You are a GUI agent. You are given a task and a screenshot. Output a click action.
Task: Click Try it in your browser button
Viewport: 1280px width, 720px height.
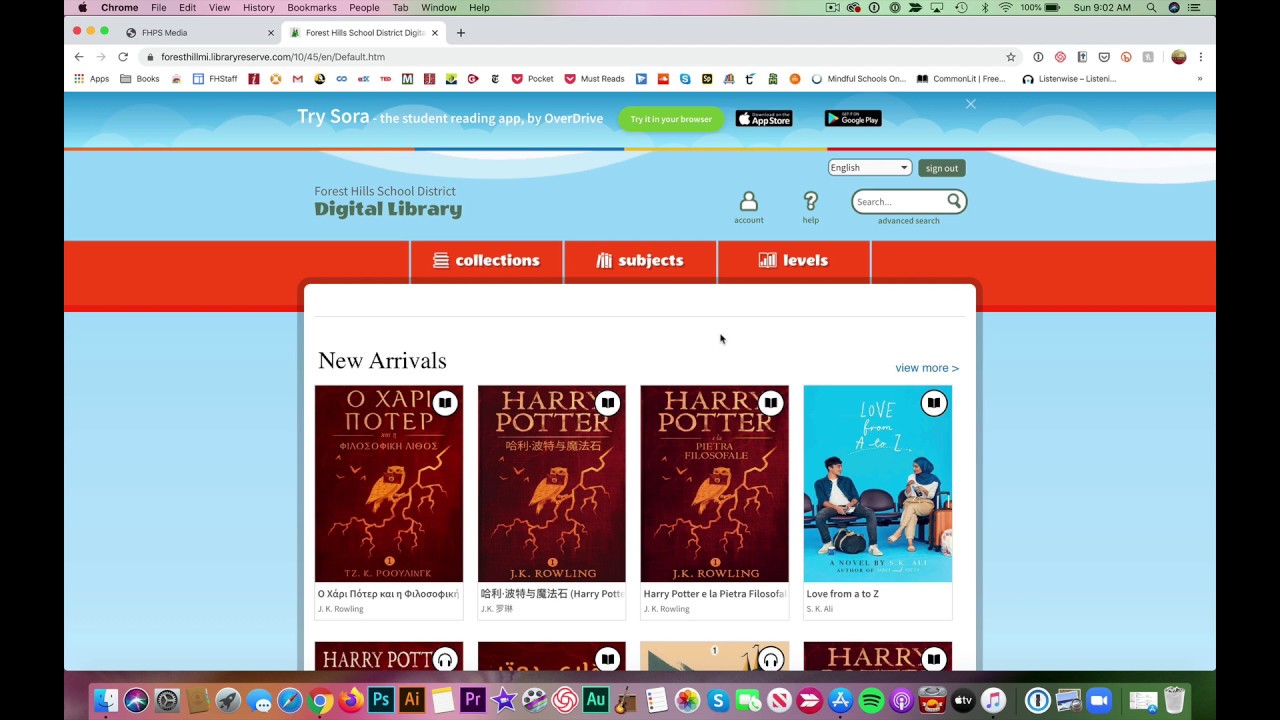click(671, 119)
